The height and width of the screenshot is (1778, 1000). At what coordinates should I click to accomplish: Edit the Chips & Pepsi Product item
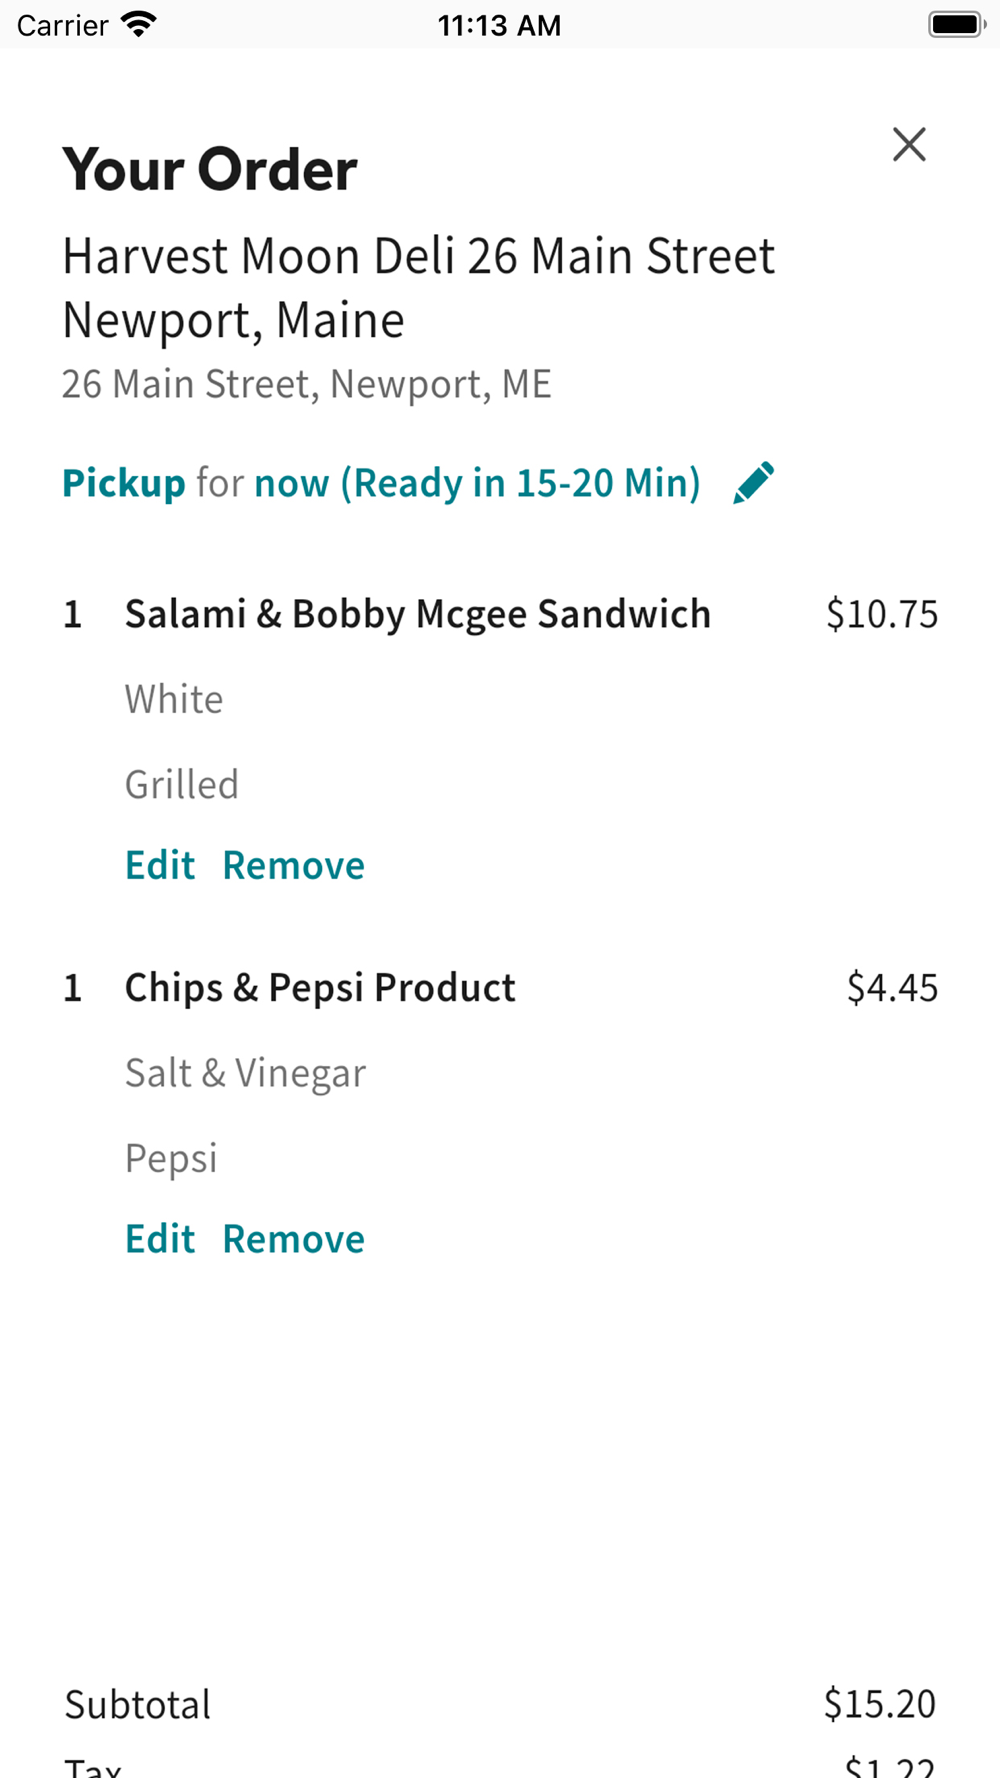[160, 1239]
